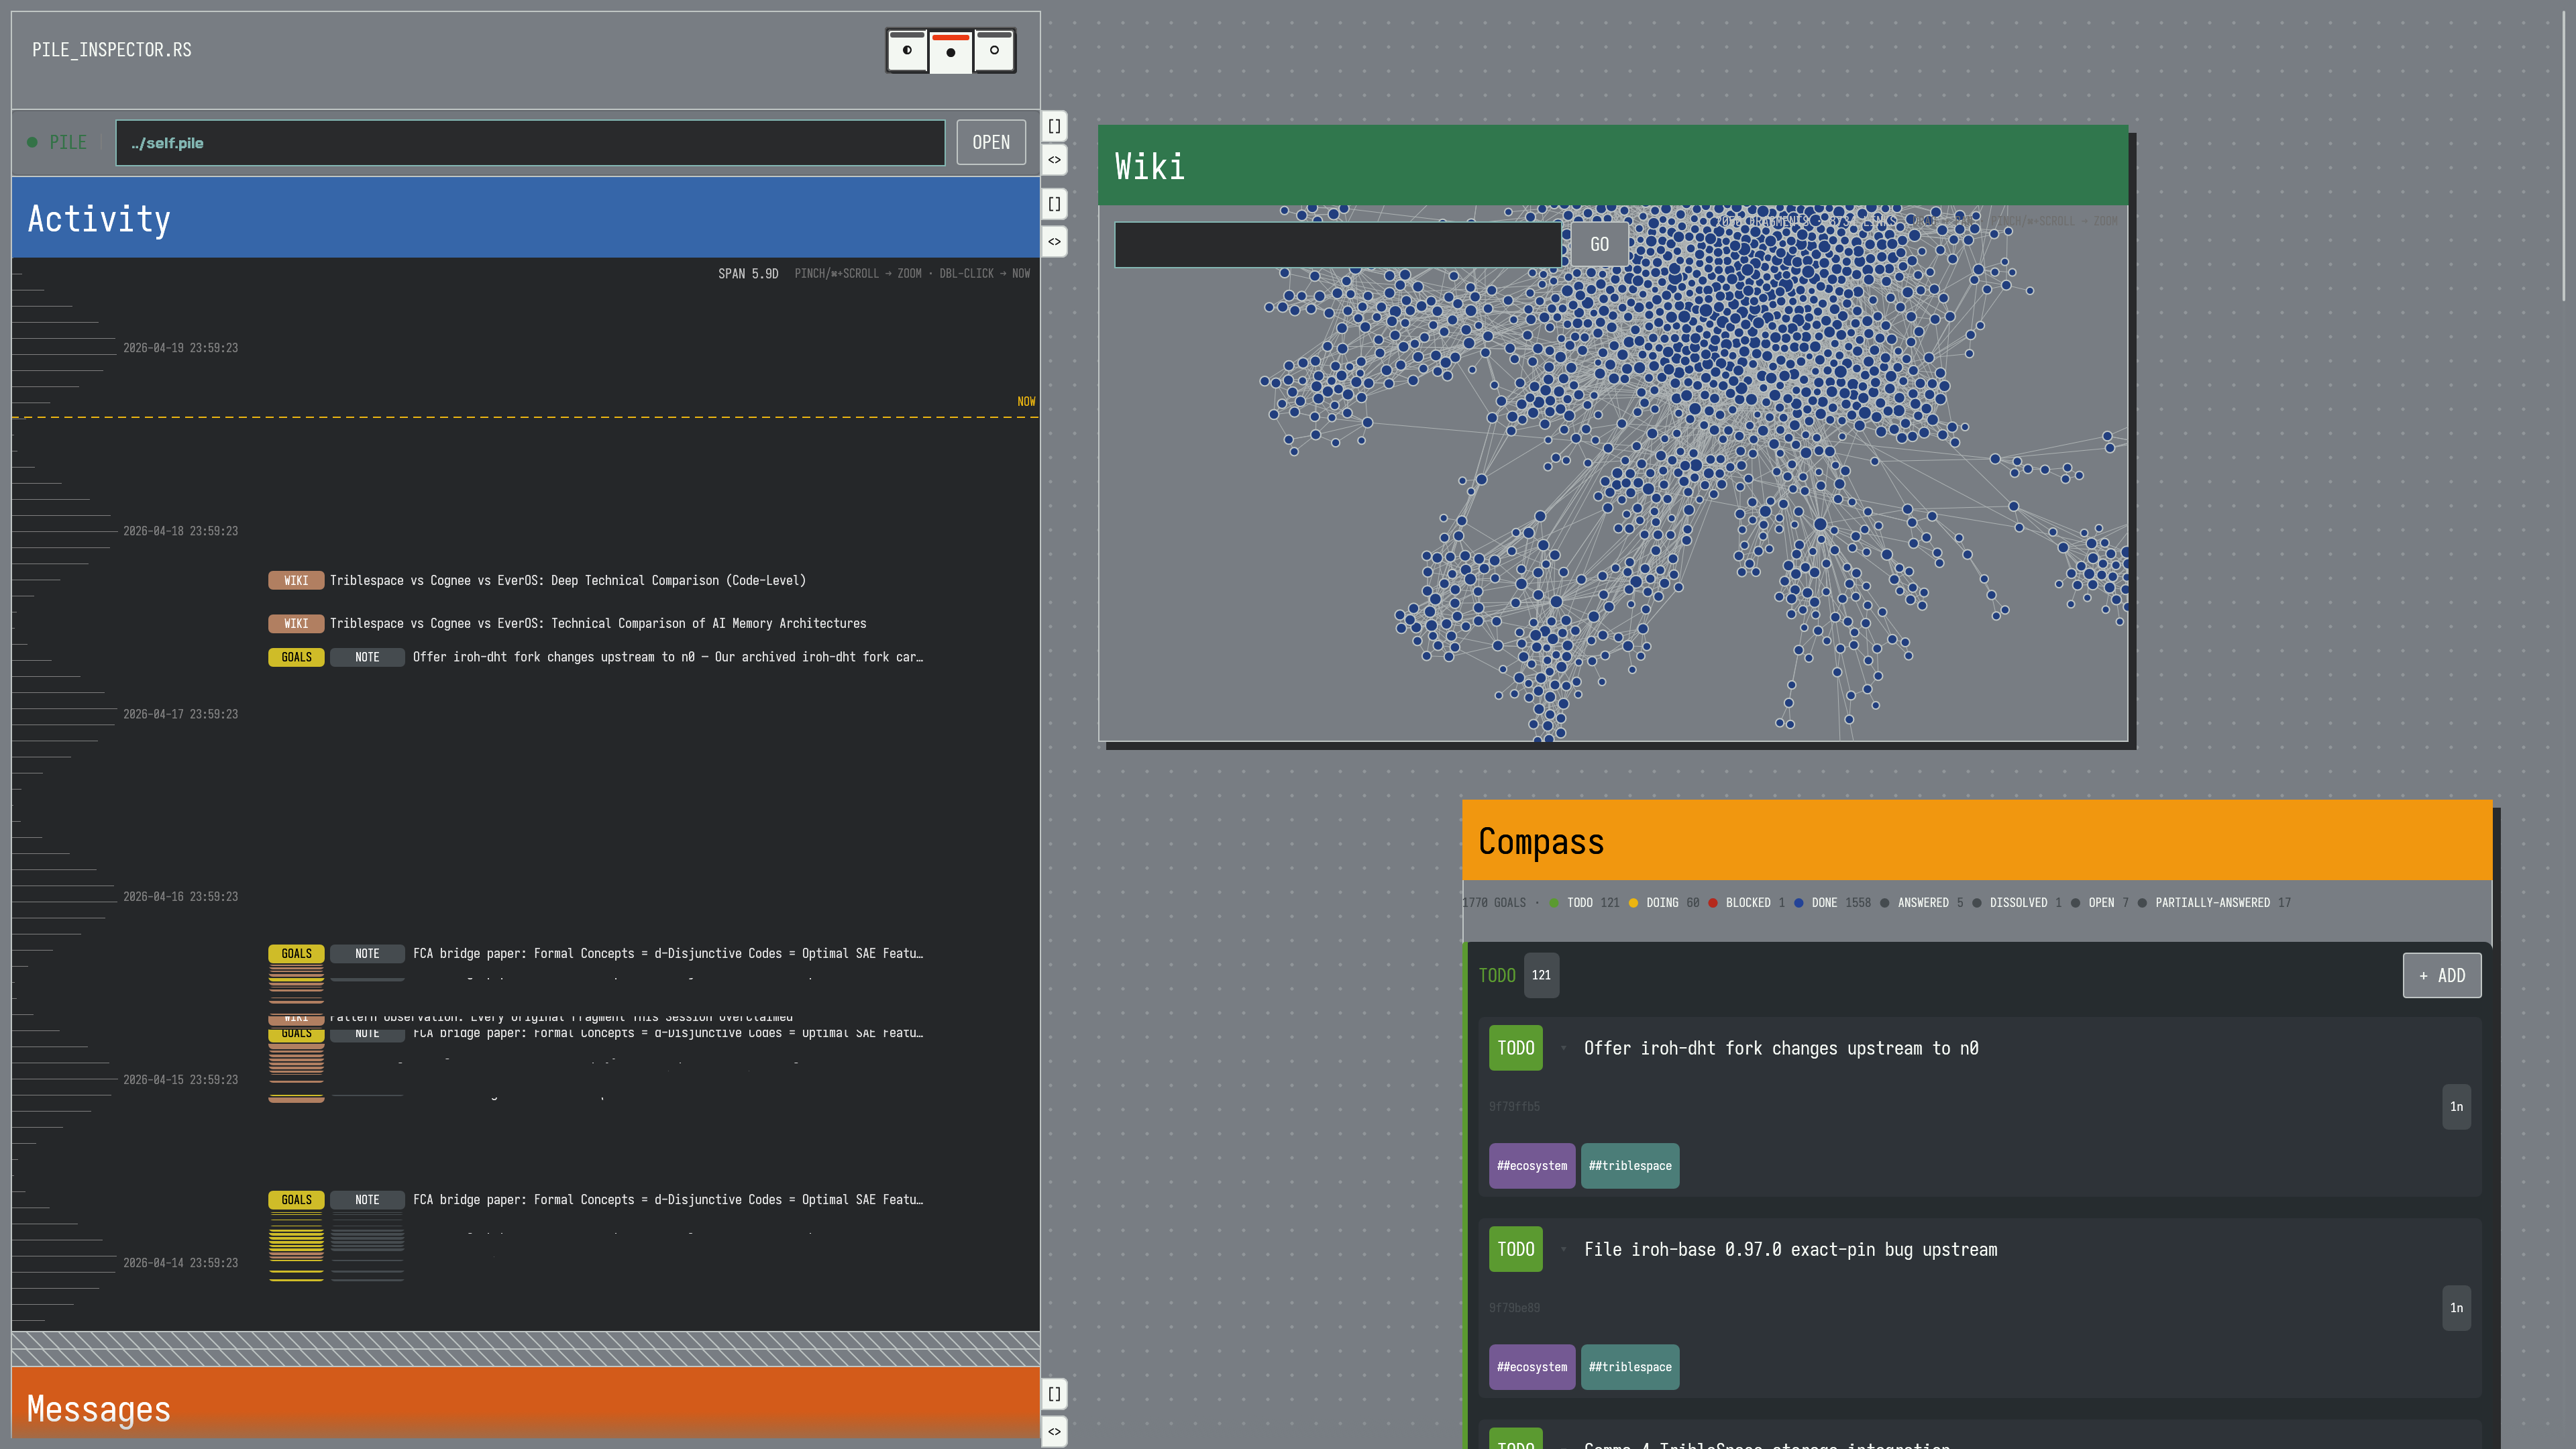Click the 121 count badge beside the TODO heading
2576x1449 pixels.
(1541, 975)
